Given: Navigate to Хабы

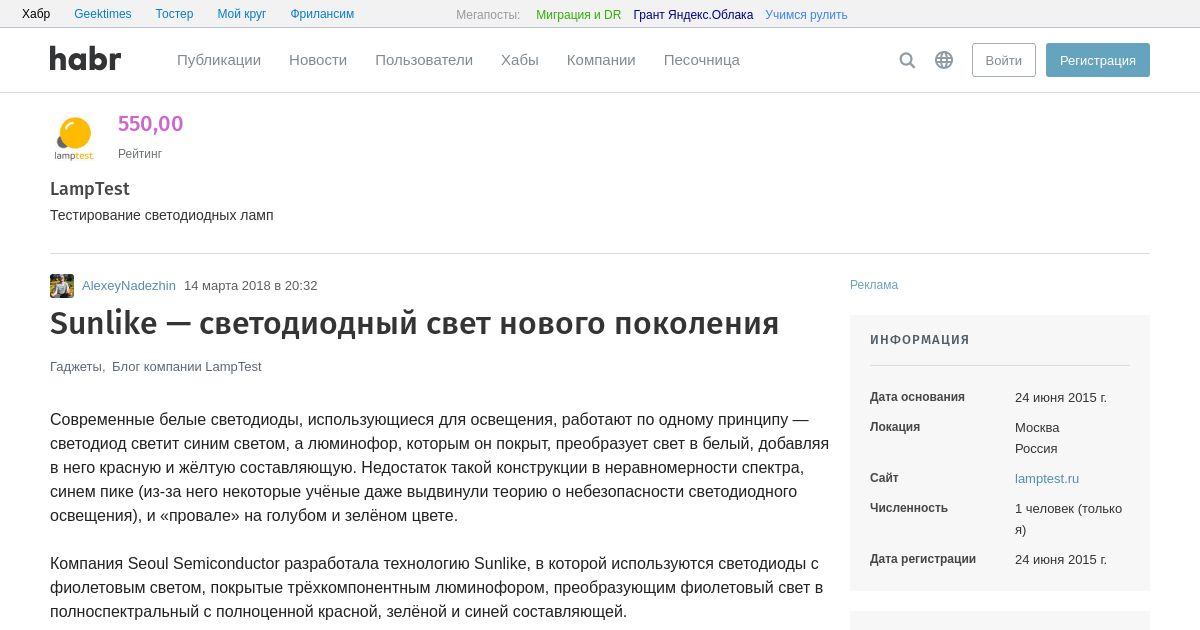Looking at the screenshot, I should pyautogui.click(x=519, y=60).
